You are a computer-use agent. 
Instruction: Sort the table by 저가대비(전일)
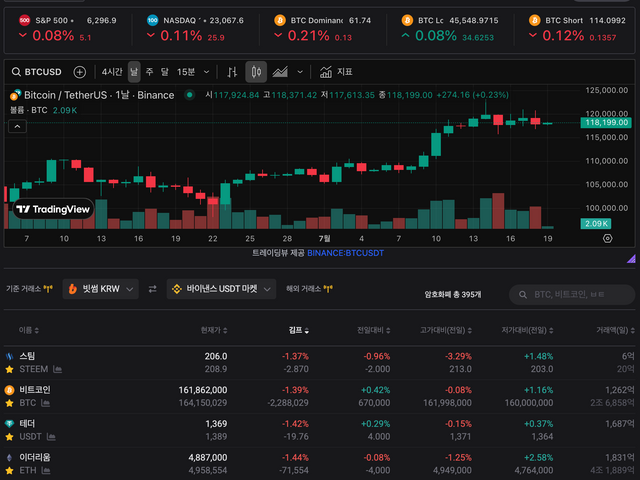(x=527, y=330)
